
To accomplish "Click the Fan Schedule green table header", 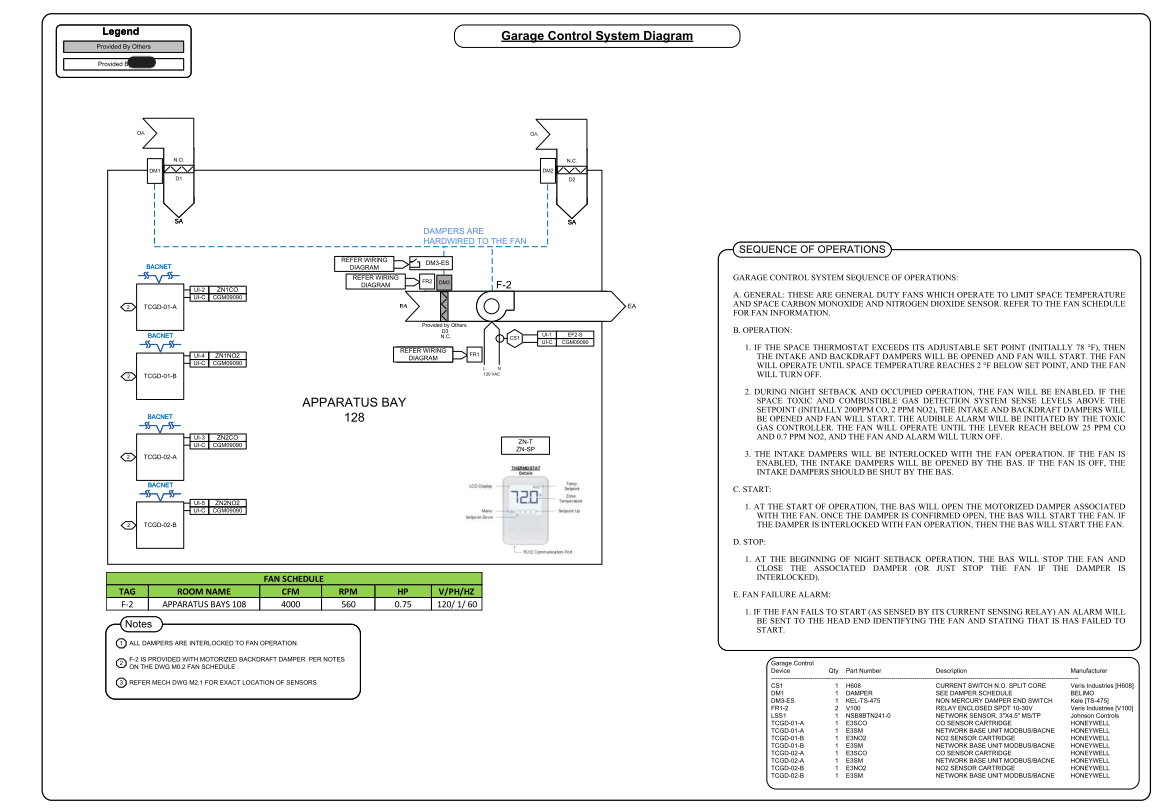I will (294, 579).
